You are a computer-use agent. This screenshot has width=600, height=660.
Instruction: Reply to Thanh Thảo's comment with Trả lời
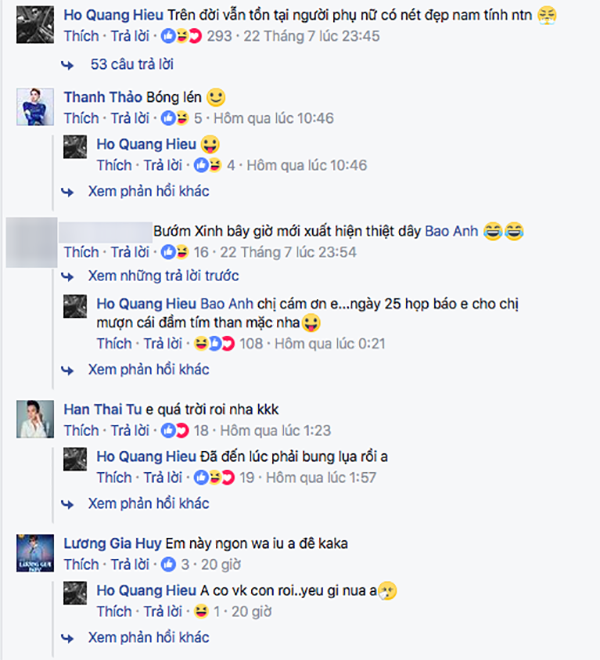click(130, 118)
